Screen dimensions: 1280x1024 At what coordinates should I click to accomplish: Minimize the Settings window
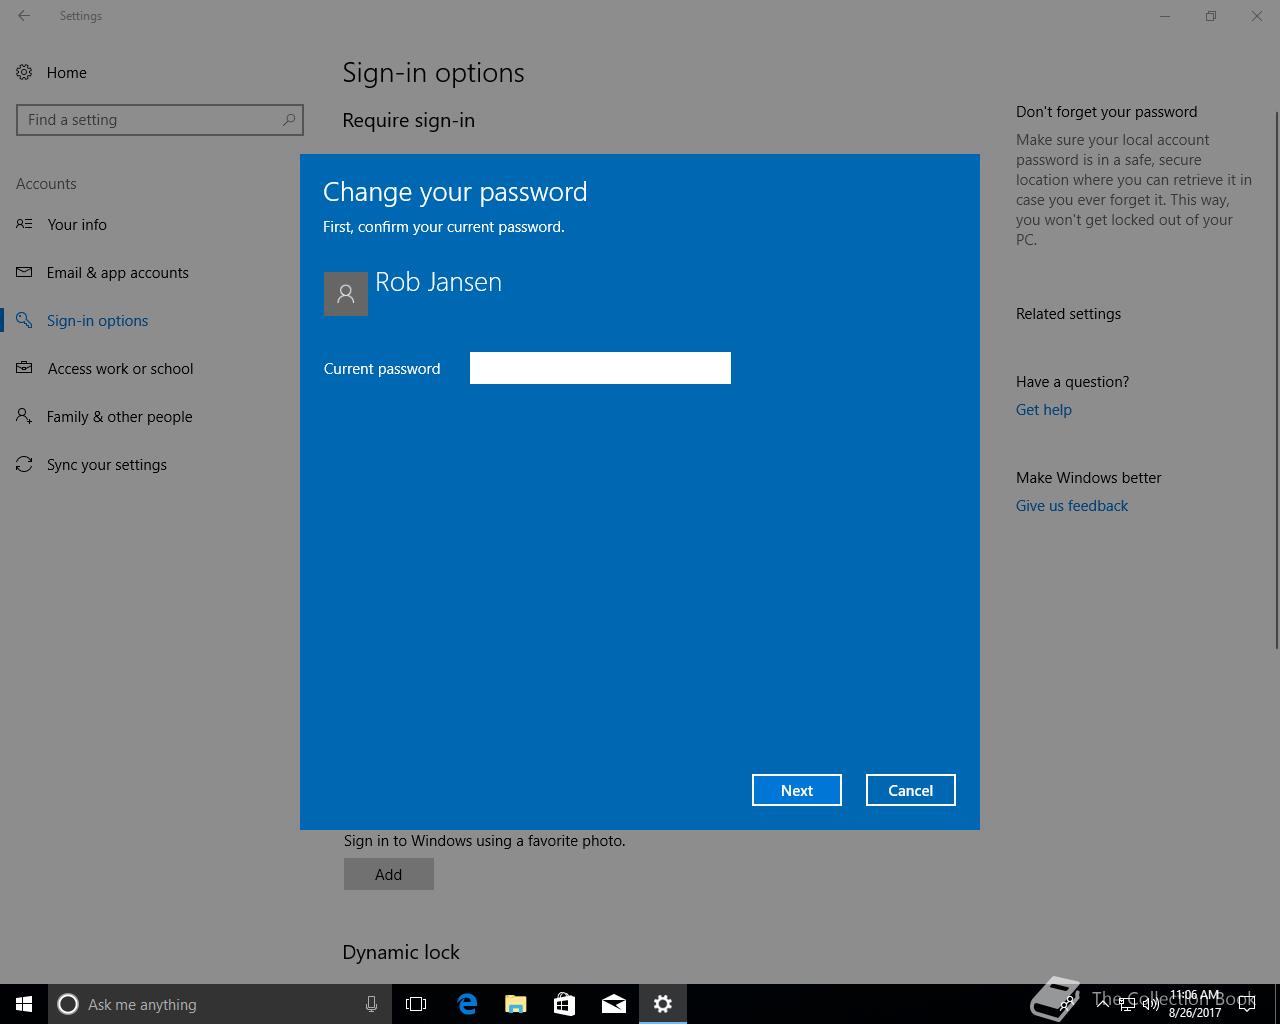coord(1165,16)
